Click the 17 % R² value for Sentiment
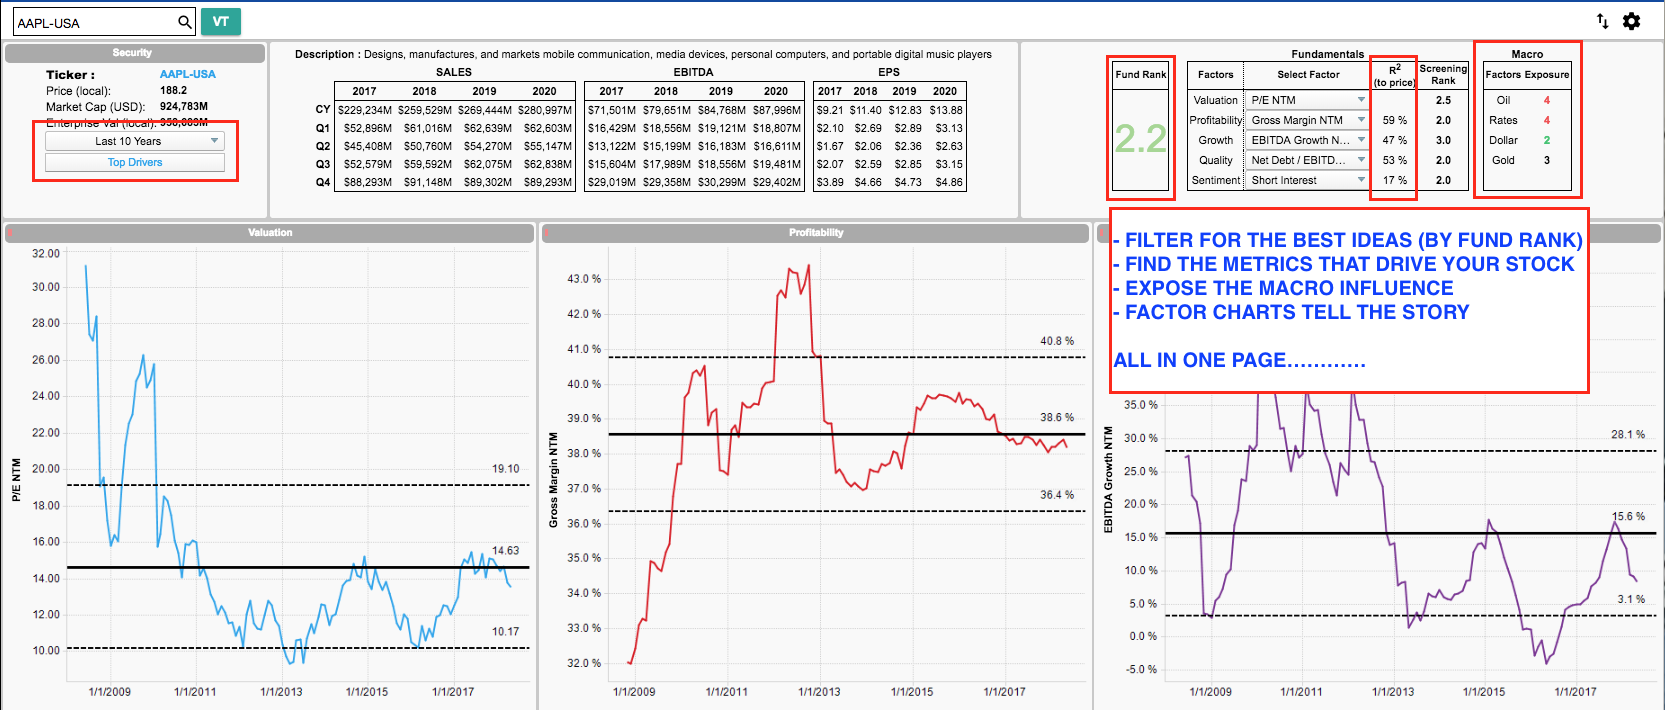 (1394, 180)
